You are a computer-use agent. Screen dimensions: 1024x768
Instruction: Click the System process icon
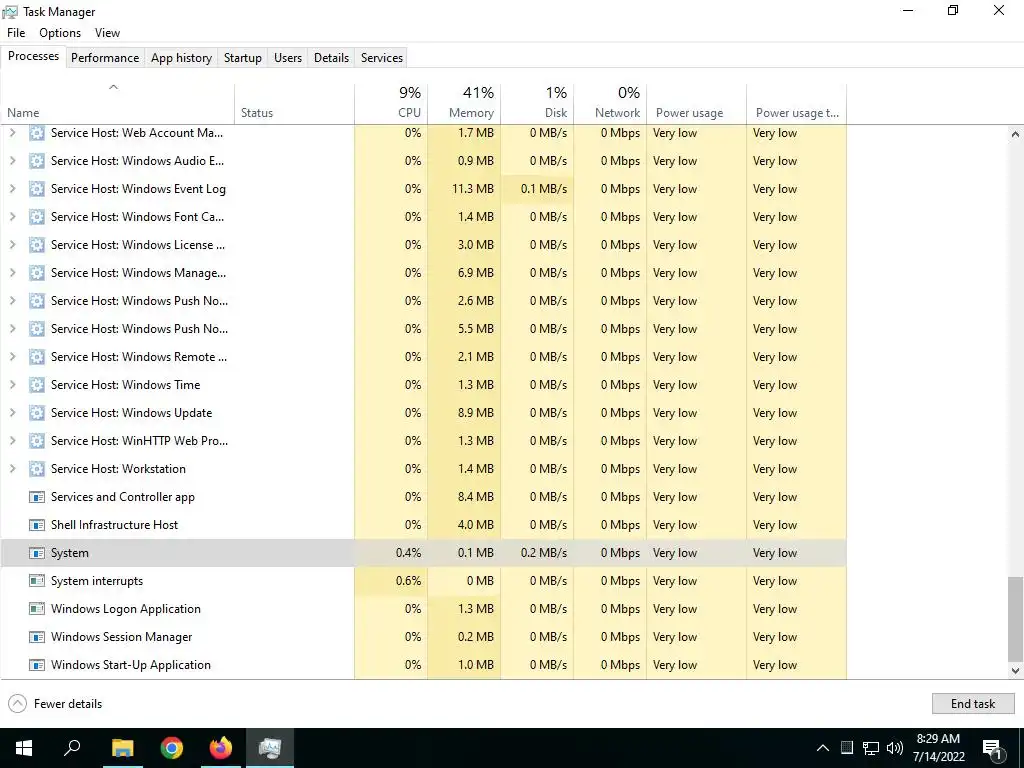point(37,553)
